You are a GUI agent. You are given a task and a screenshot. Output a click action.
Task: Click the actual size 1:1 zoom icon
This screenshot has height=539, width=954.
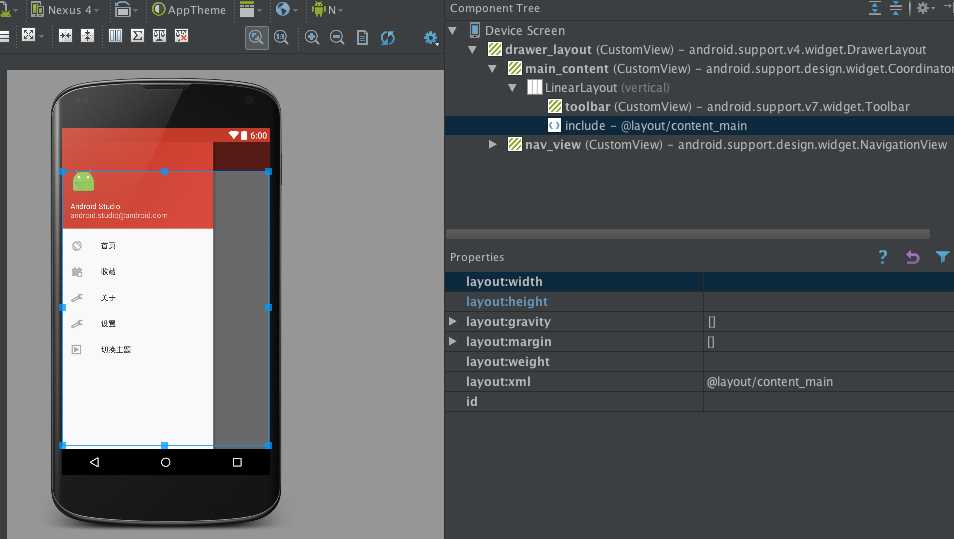click(281, 38)
